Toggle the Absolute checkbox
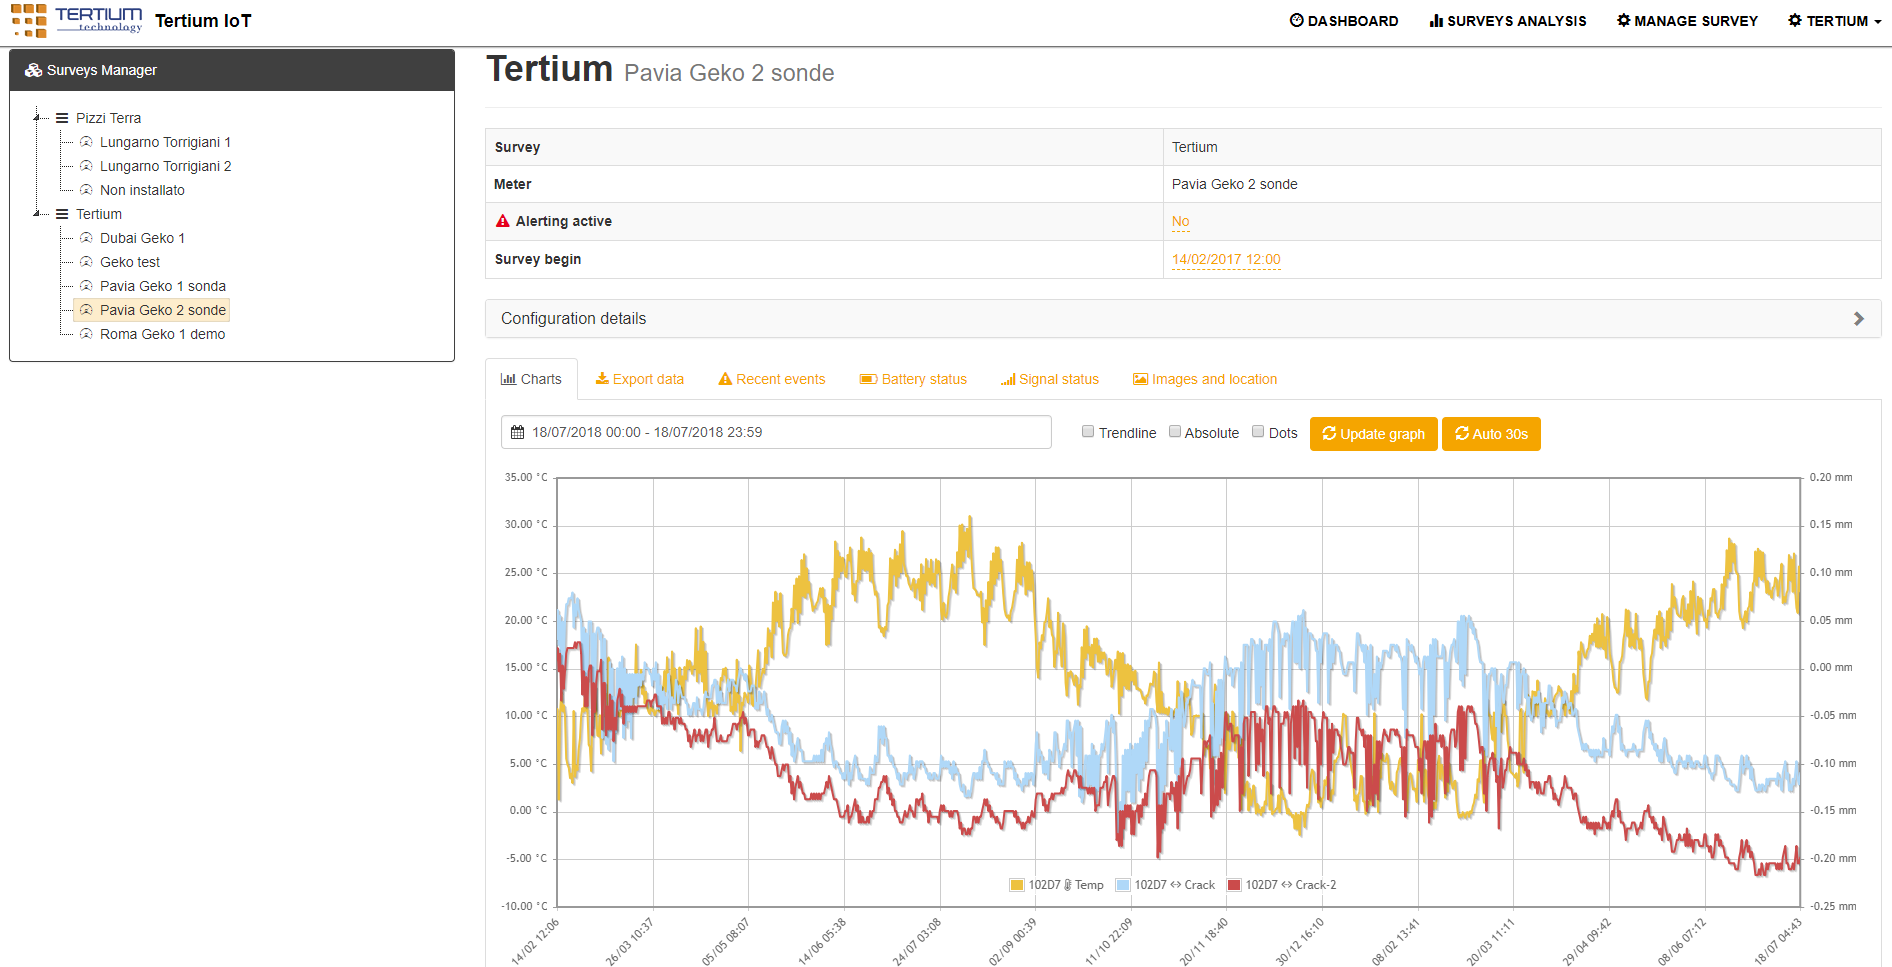This screenshot has height=967, width=1892. pos(1175,432)
